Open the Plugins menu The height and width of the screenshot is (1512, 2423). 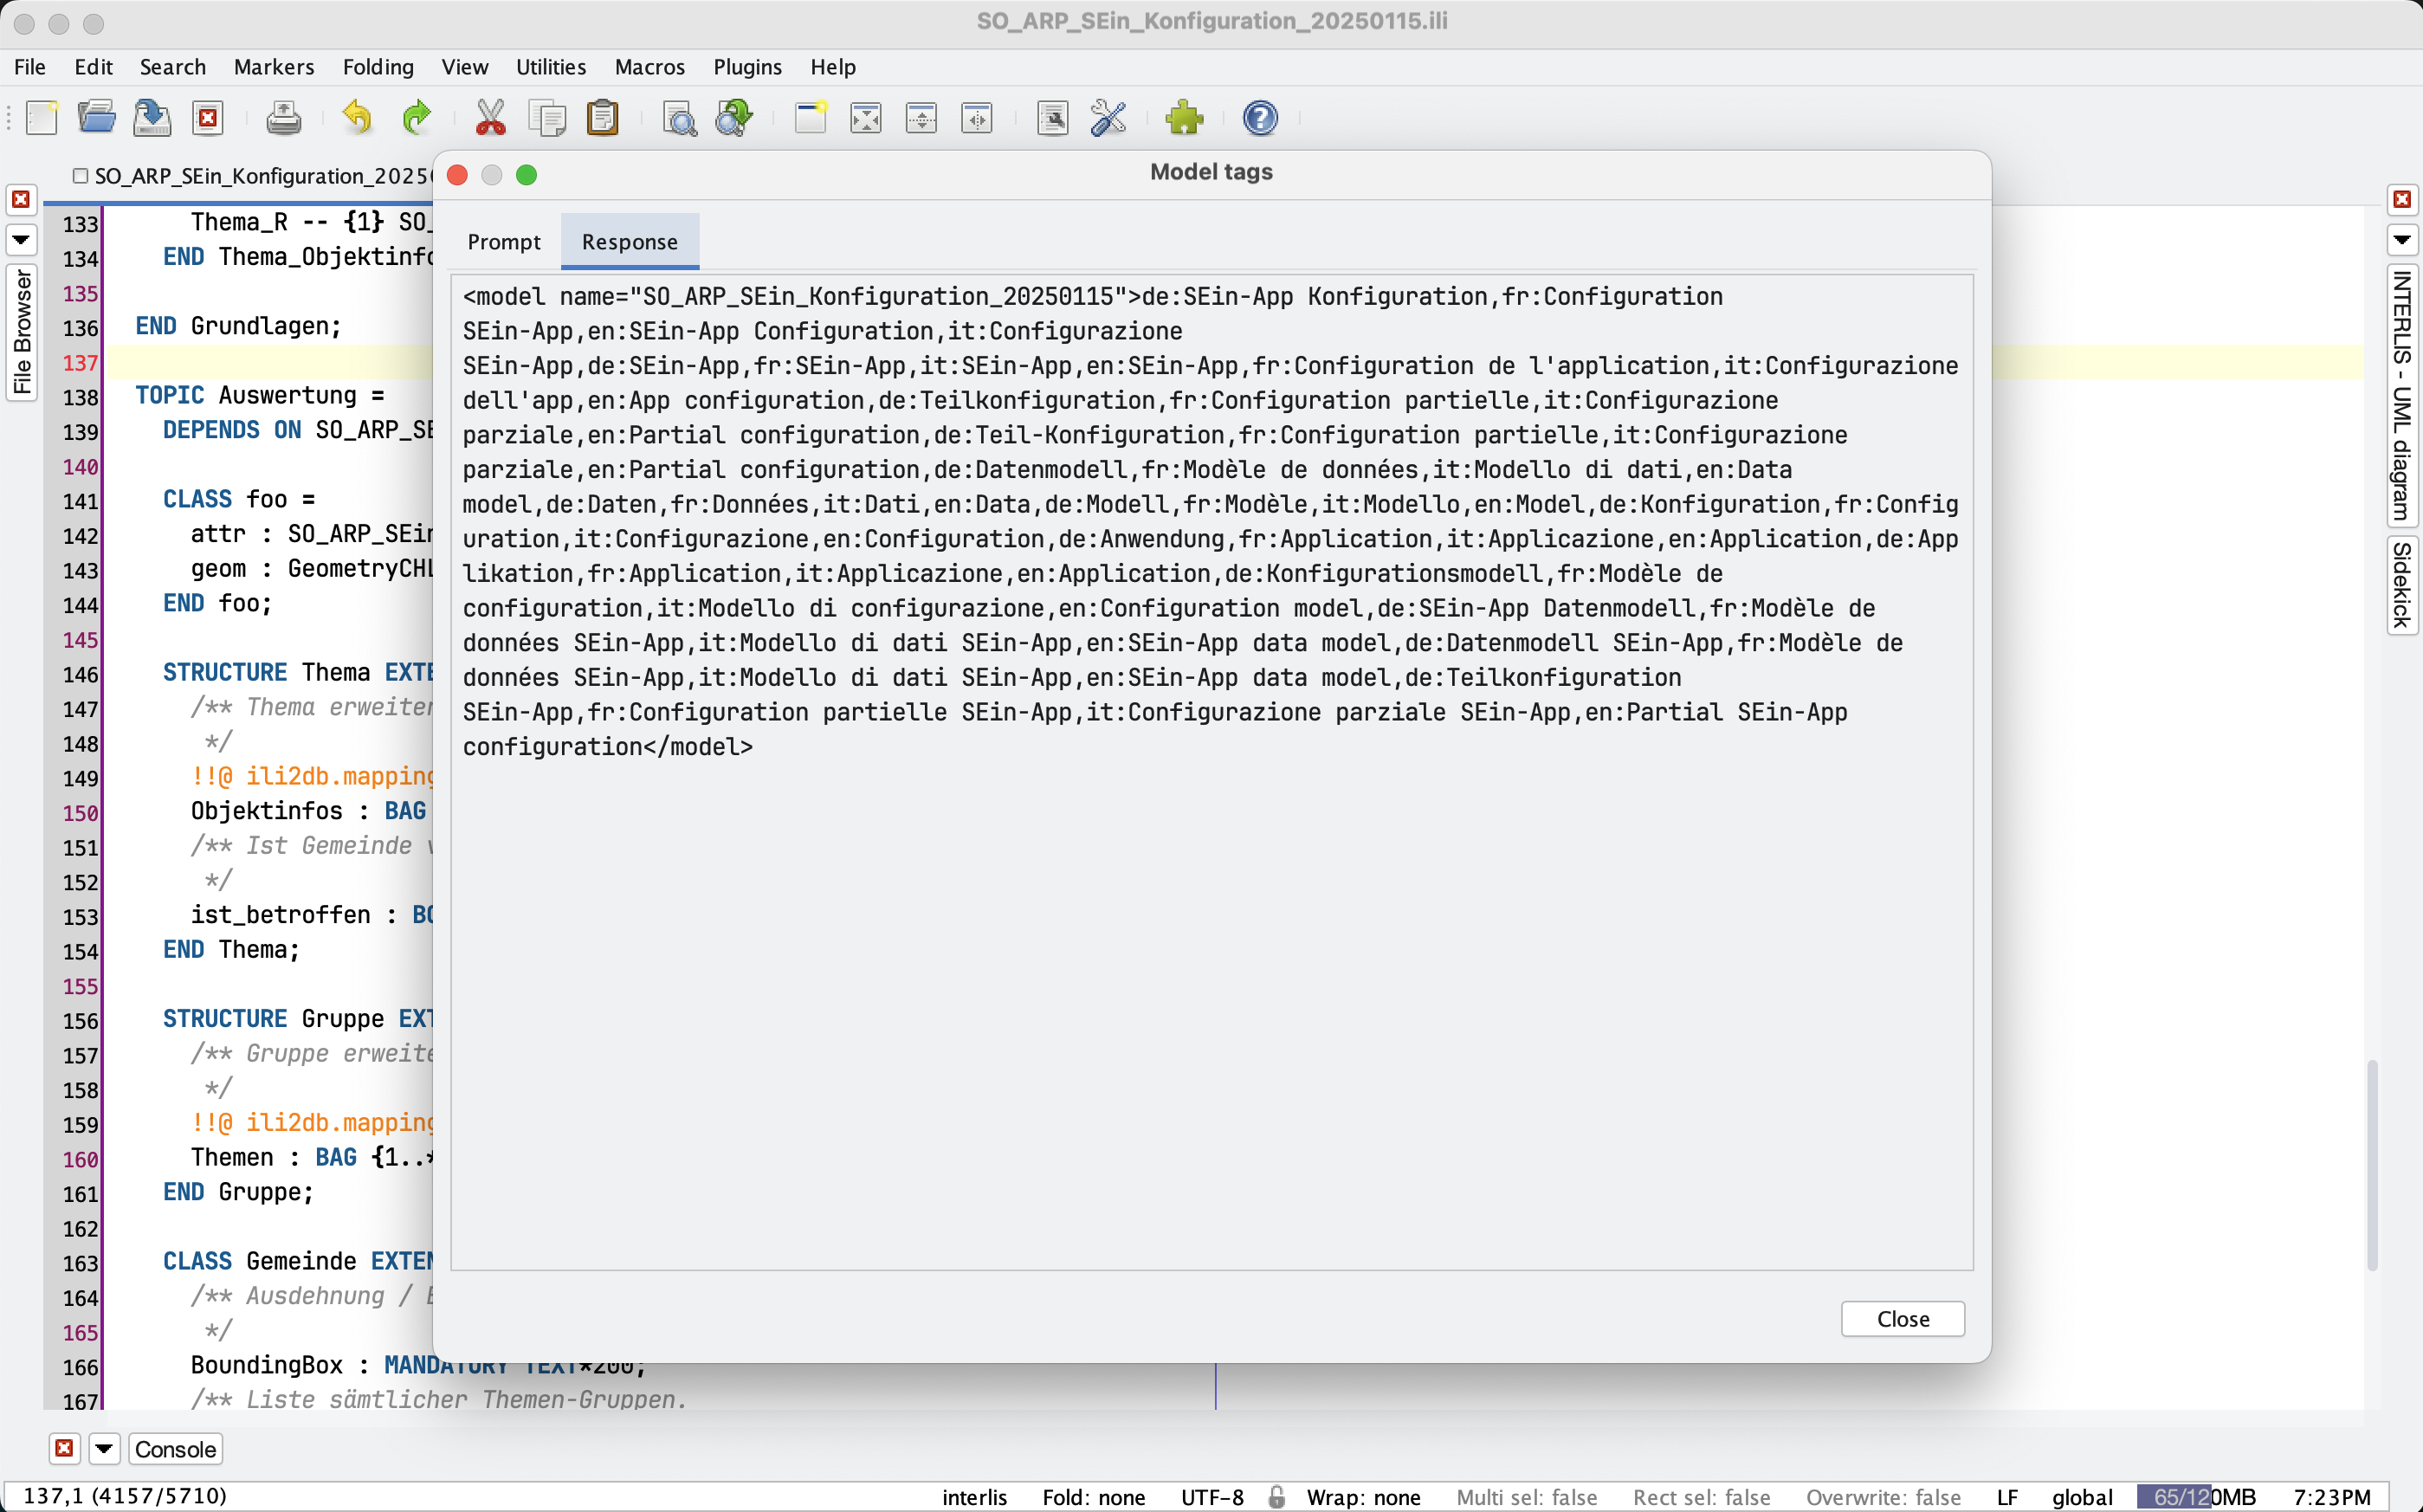point(747,67)
